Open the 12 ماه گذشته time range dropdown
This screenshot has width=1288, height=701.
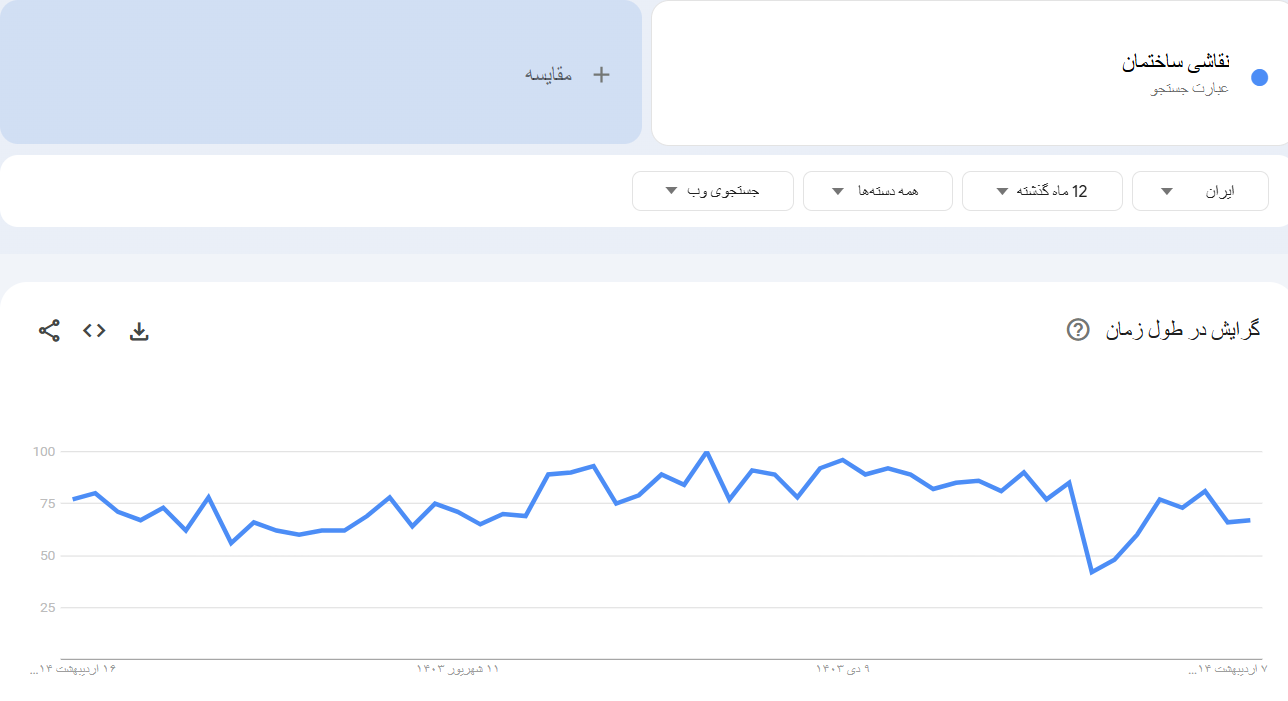tap(1042, 190)
